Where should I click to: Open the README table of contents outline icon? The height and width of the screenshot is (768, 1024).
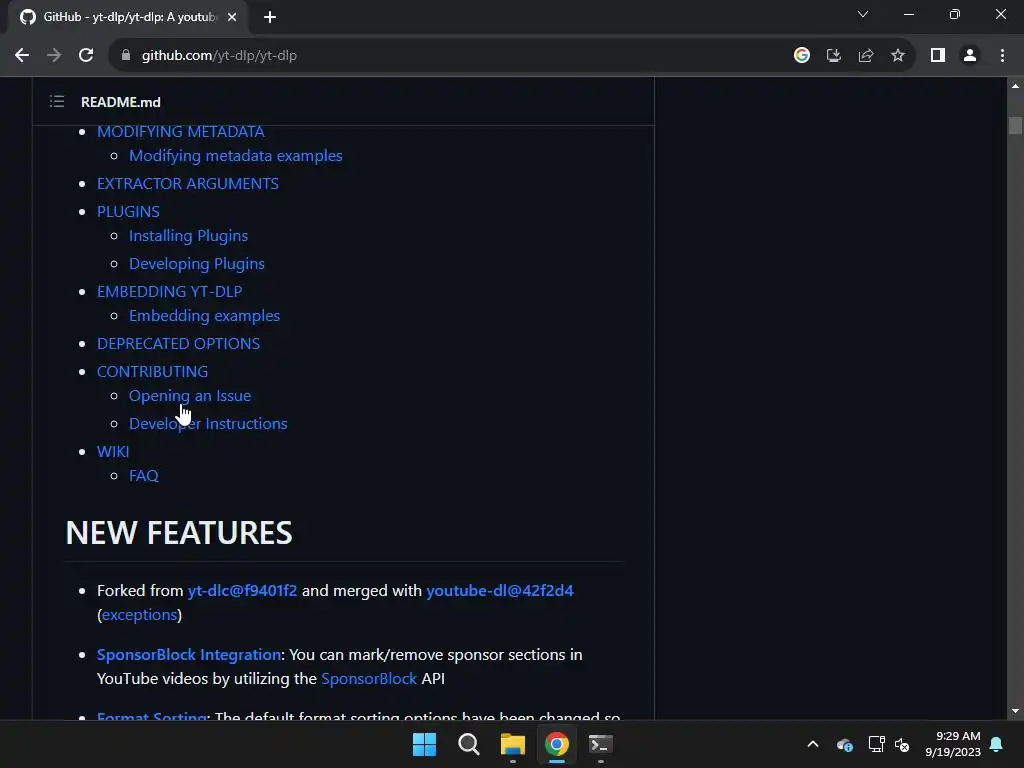[x=57, y=101]
